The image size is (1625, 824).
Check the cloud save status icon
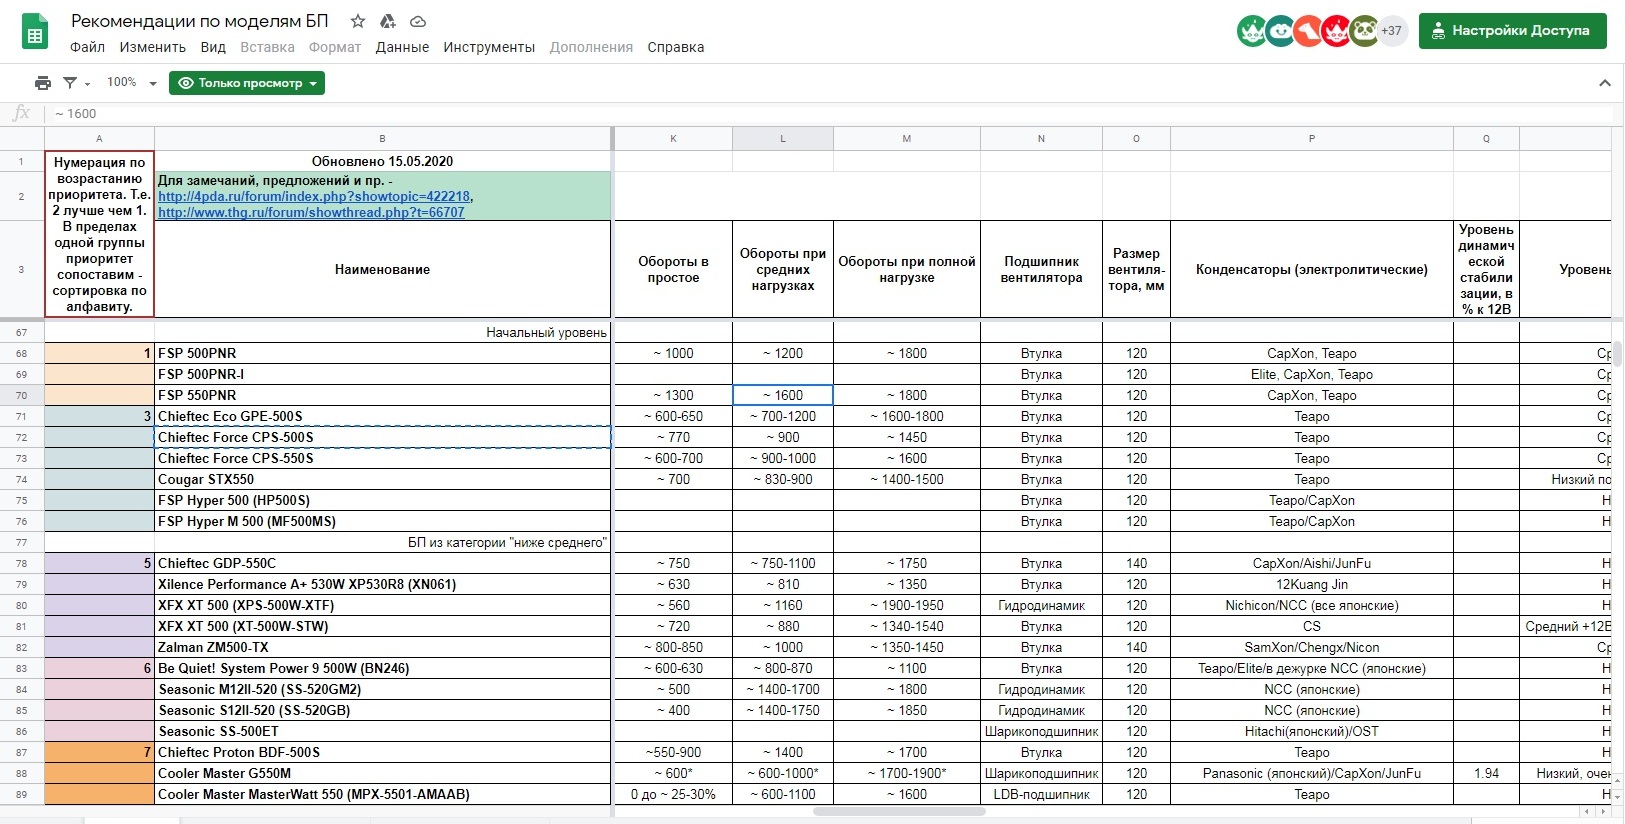(418, 21)
